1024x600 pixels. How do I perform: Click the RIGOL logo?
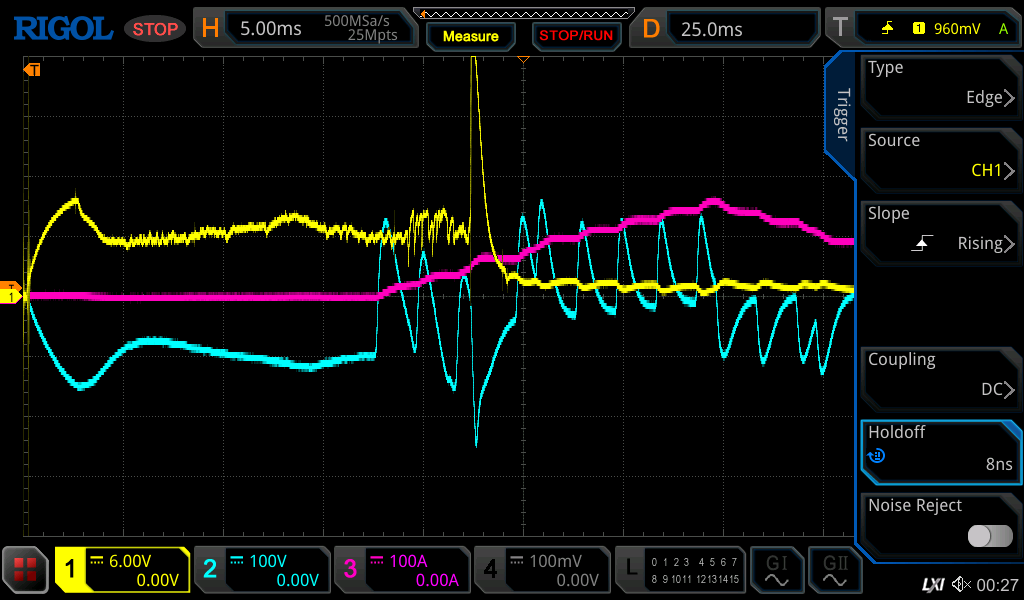pyautogui.click(x=62, y=28)
